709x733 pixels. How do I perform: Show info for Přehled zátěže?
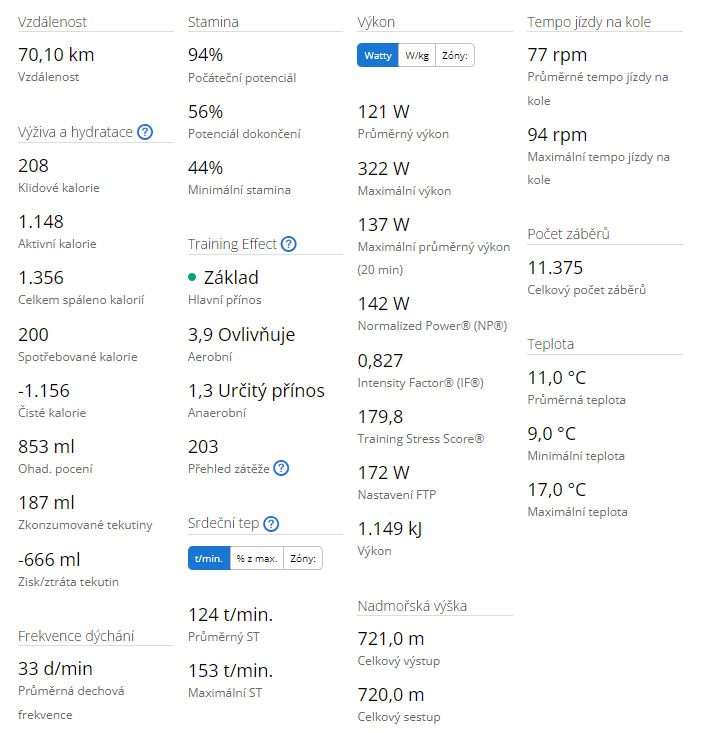(x=281, y=467)
